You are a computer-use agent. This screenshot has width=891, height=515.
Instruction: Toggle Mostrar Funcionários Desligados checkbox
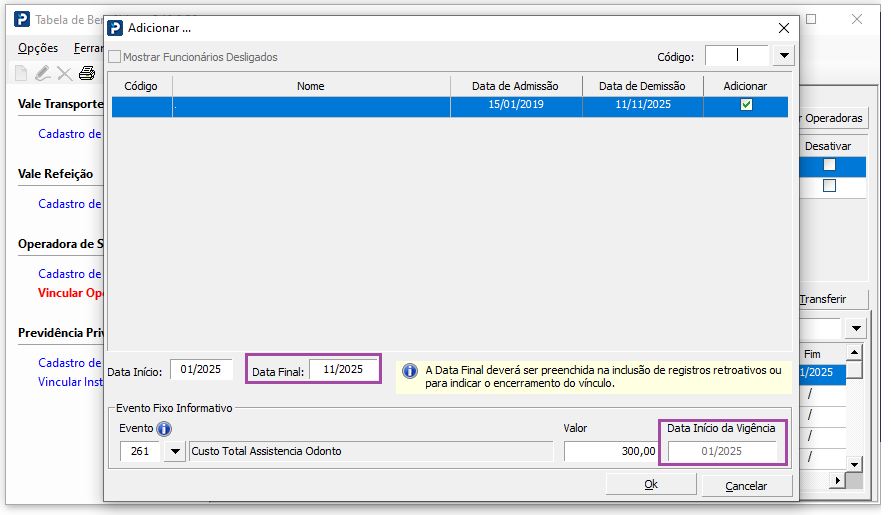[x=115, y=57]
